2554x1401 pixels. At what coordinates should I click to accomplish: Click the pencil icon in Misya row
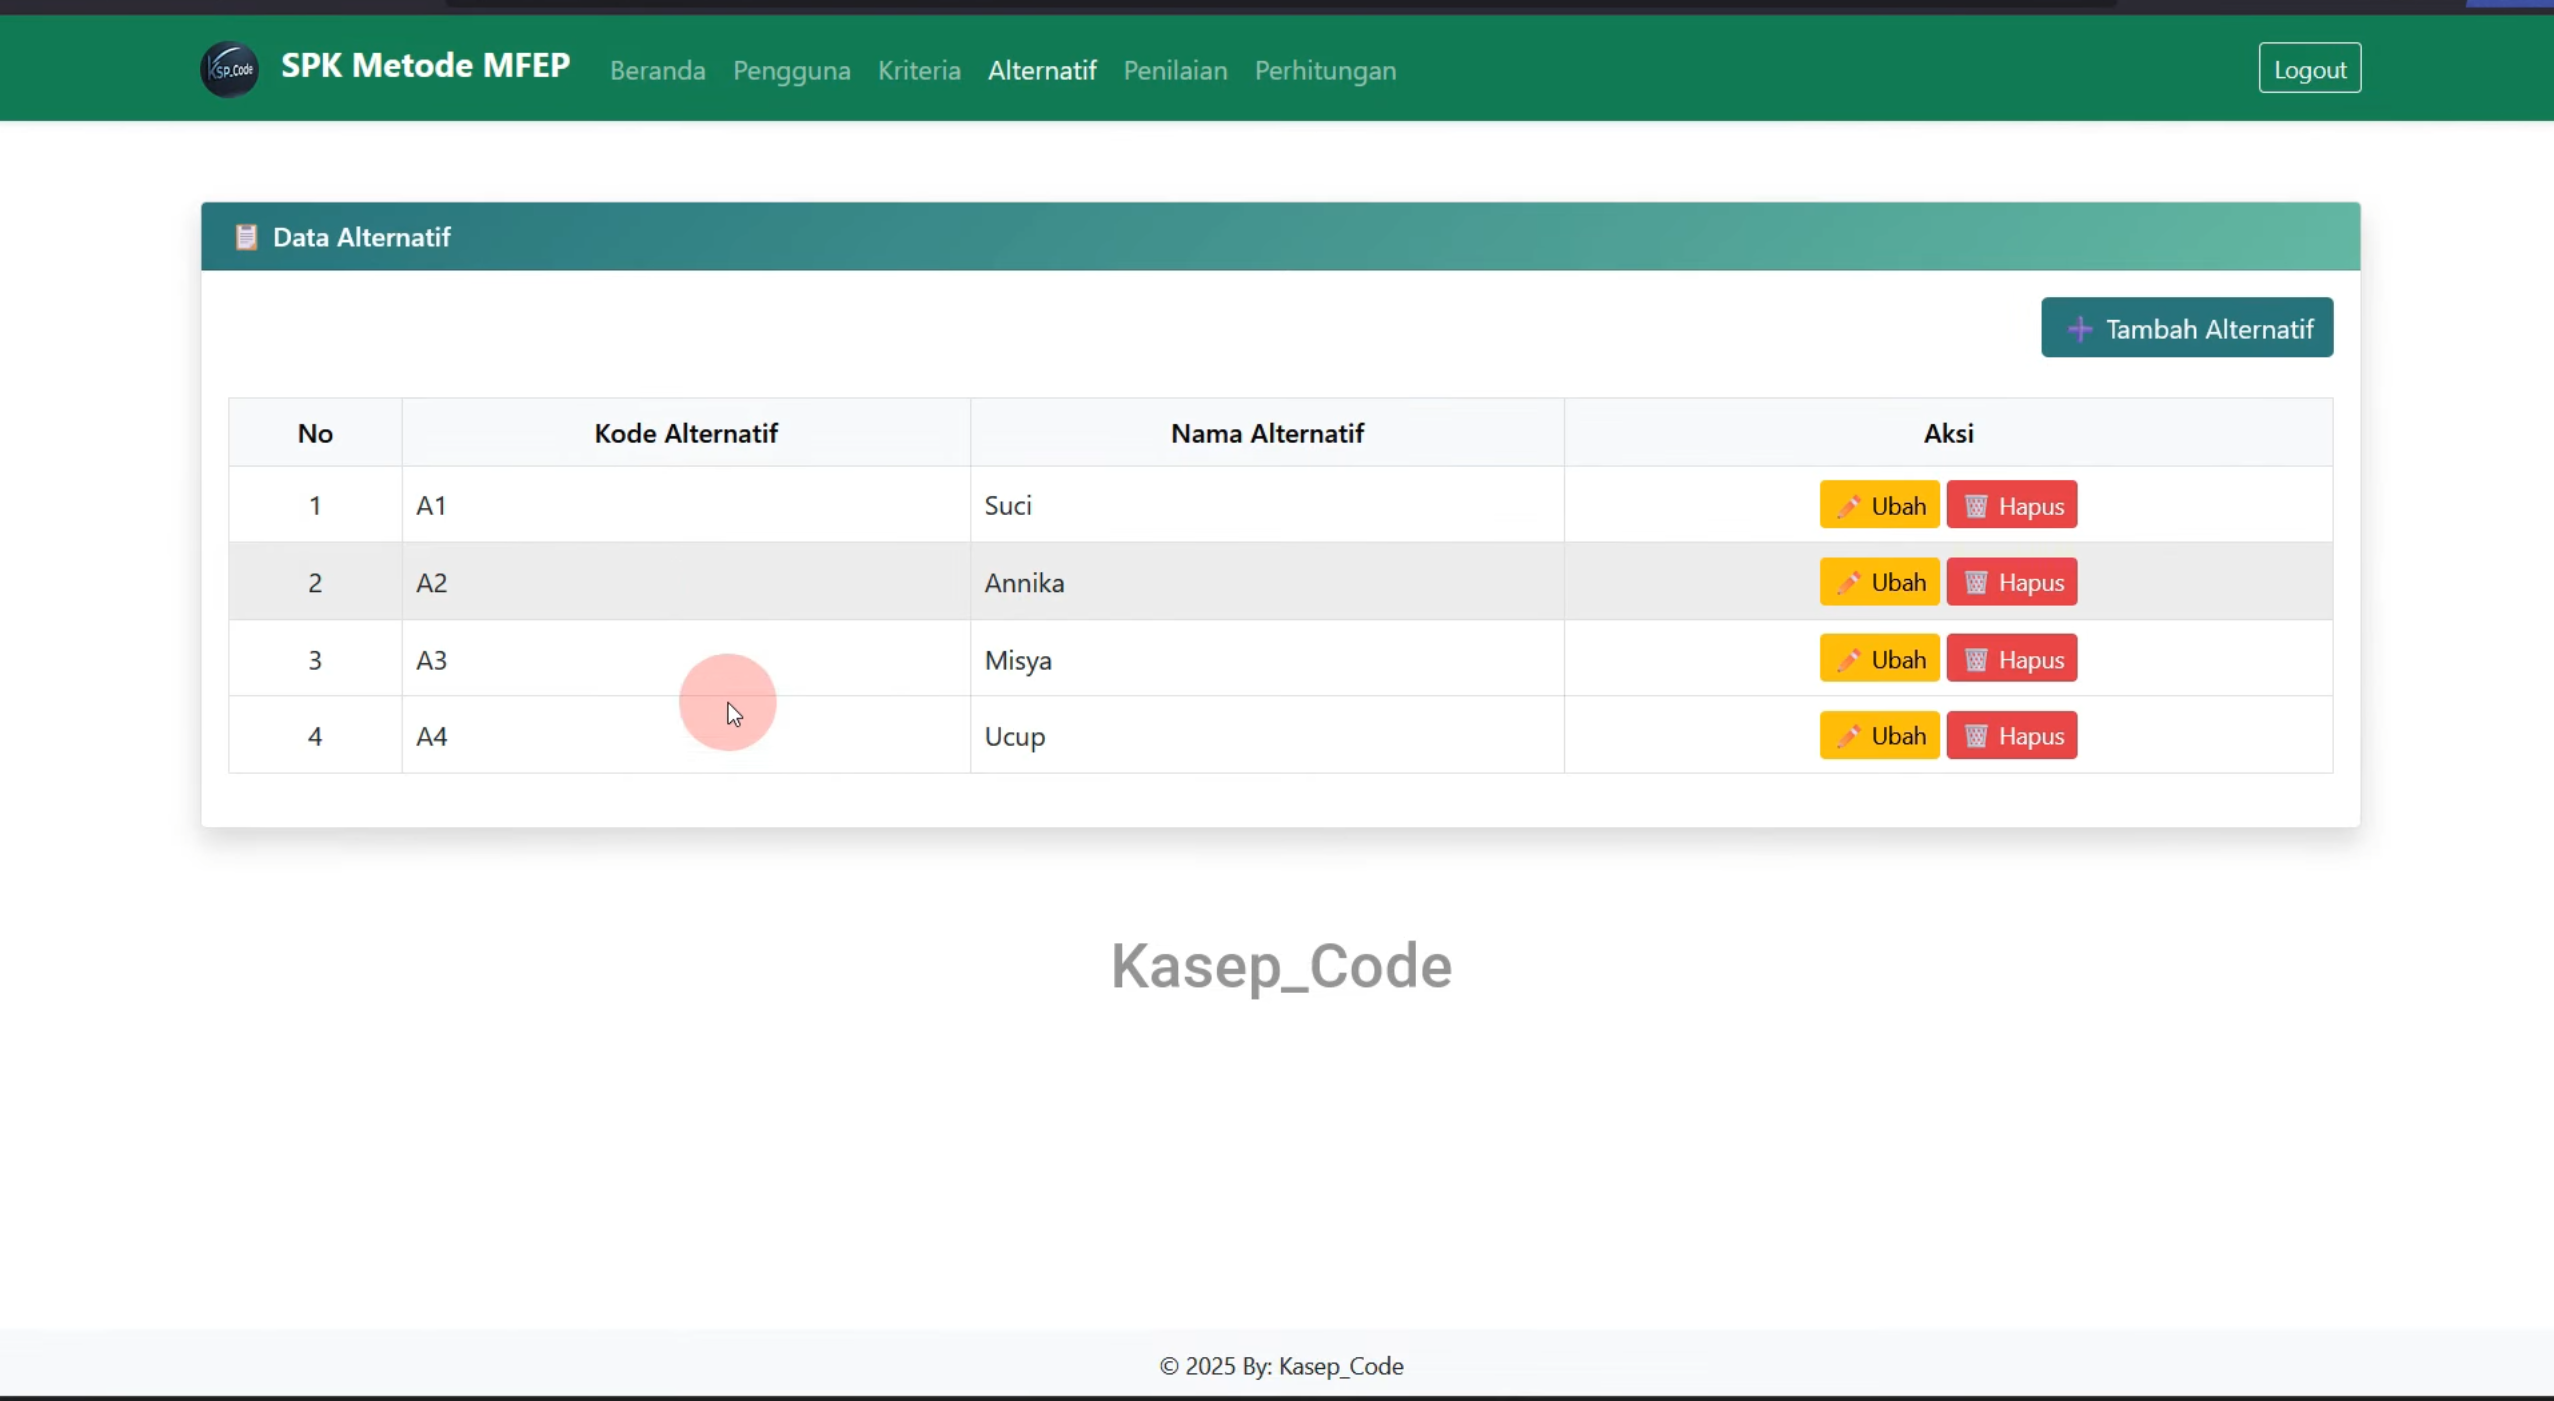click(1848, 659)
